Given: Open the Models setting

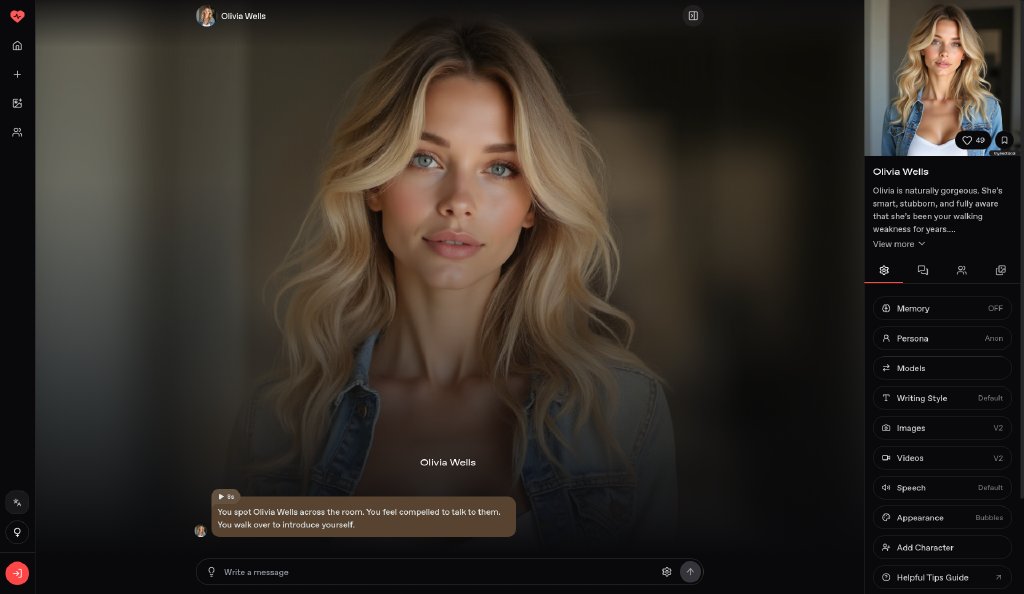Looking at the screenshot, I should point(942,368).
